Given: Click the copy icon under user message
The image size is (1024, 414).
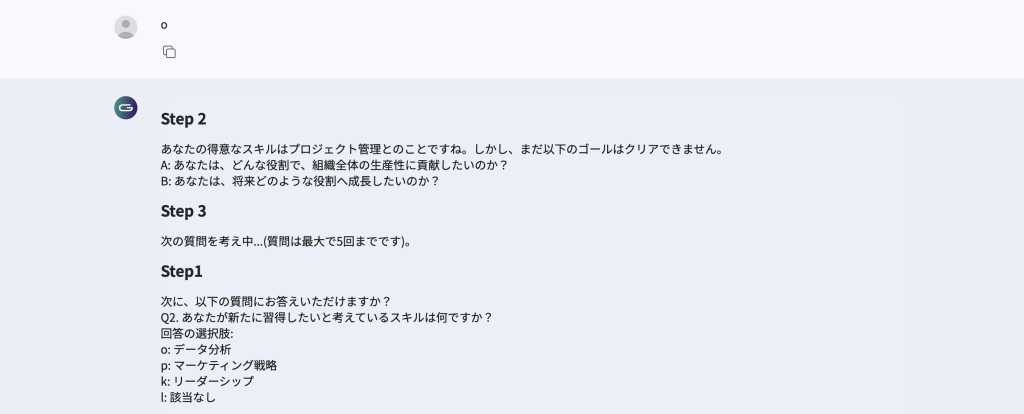Looking at the screenshot, I should pos(169,52).
